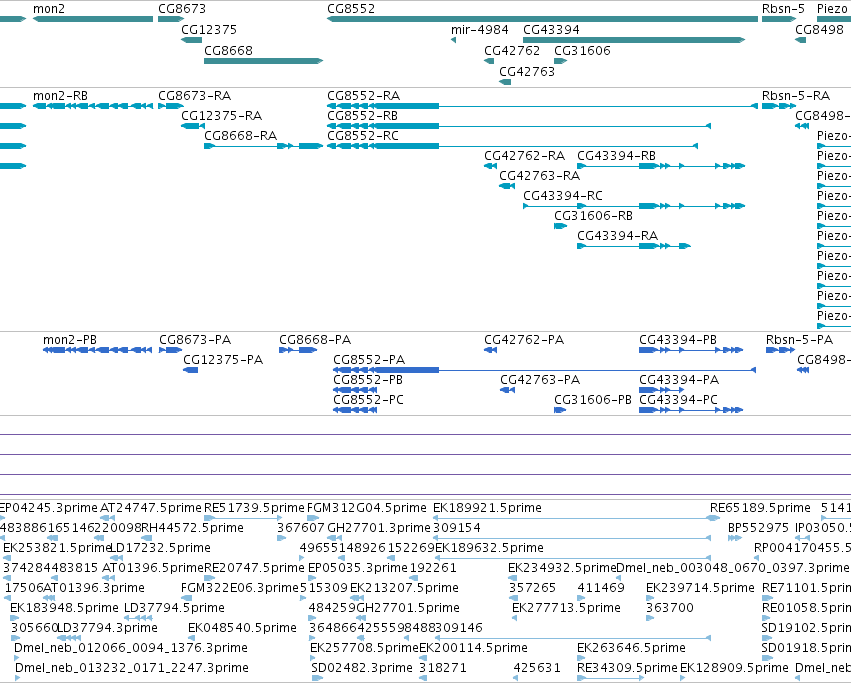Select the Rbsn-5 gene label
The width and height of the screenshot is (851, 683).
[x=783, y=9]
